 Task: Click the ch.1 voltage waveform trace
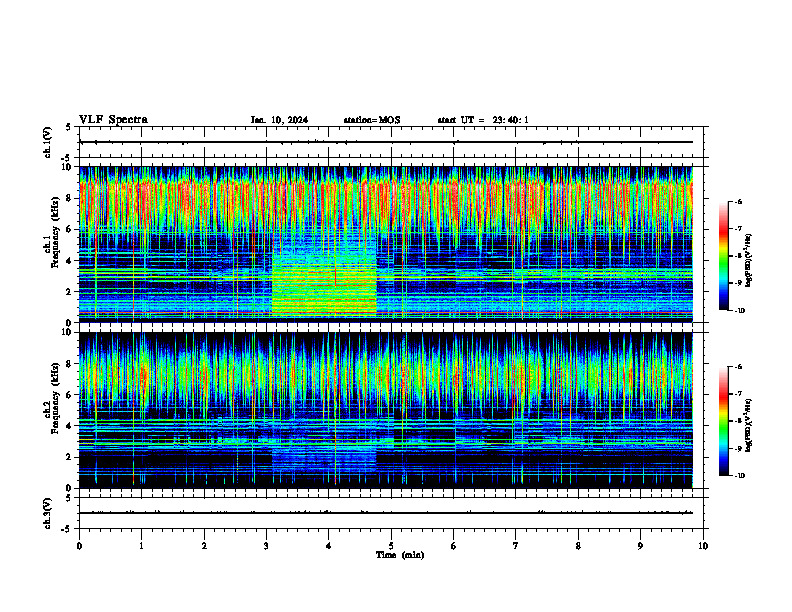pos(386,142)
